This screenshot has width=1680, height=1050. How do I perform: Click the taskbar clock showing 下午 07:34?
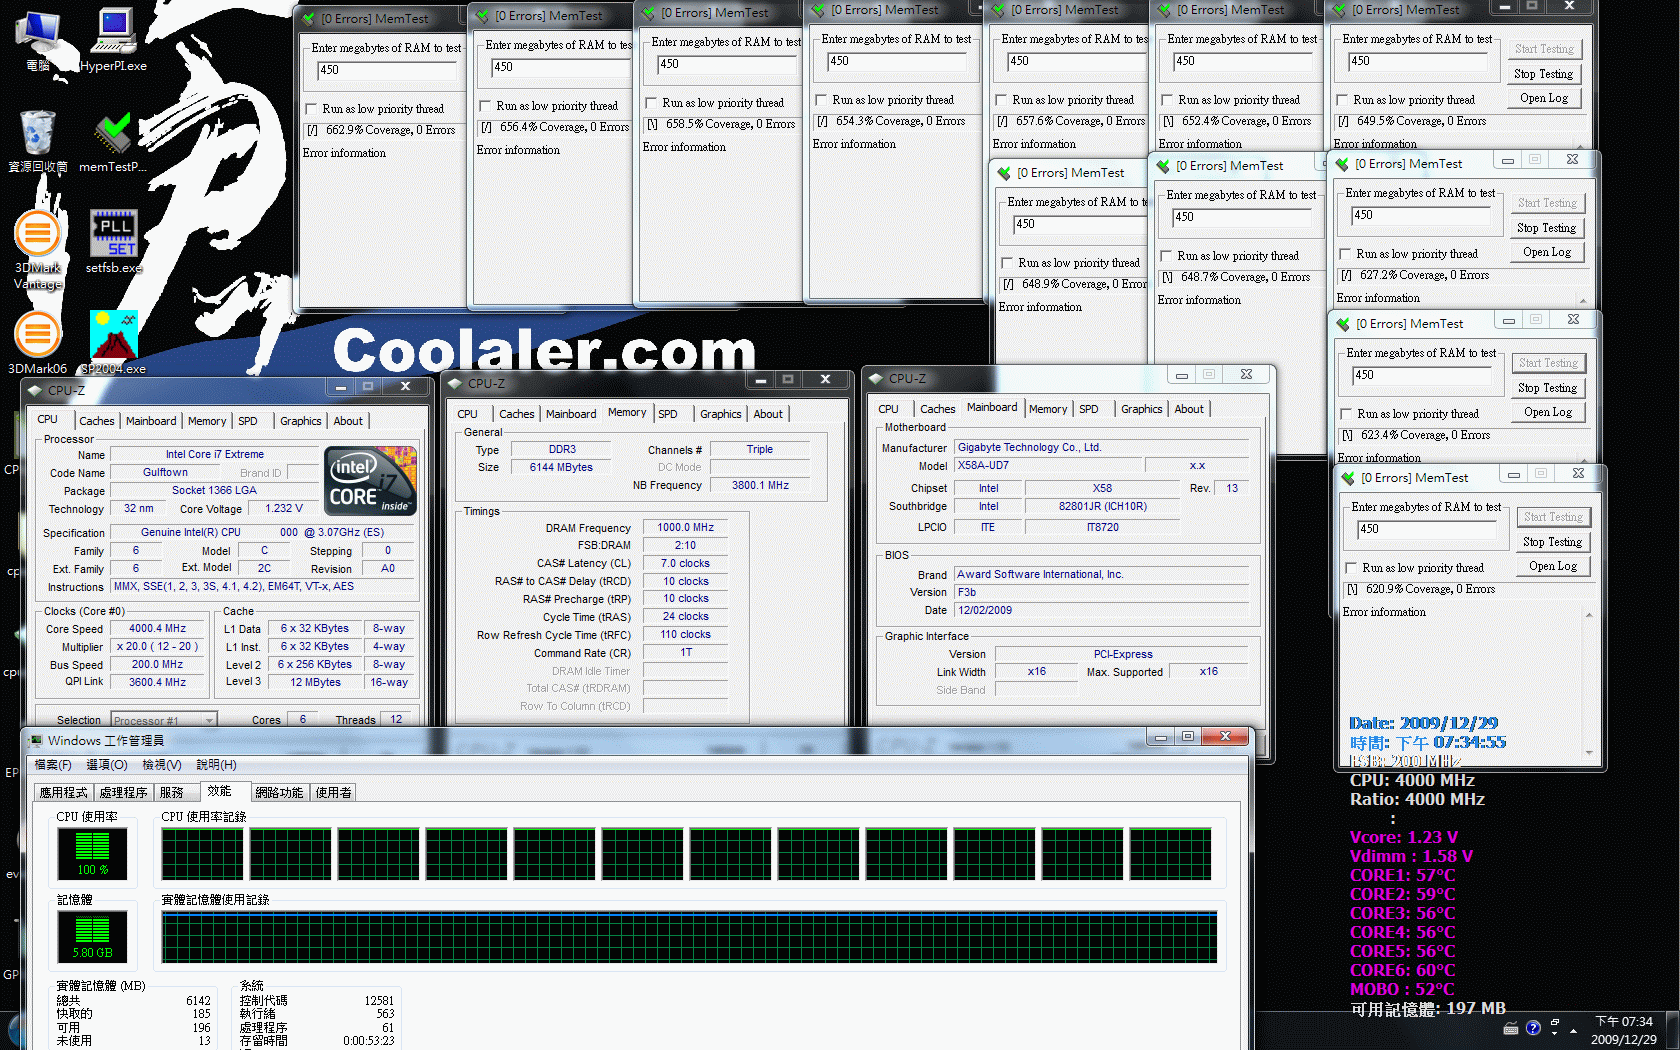[1625, 1030]
